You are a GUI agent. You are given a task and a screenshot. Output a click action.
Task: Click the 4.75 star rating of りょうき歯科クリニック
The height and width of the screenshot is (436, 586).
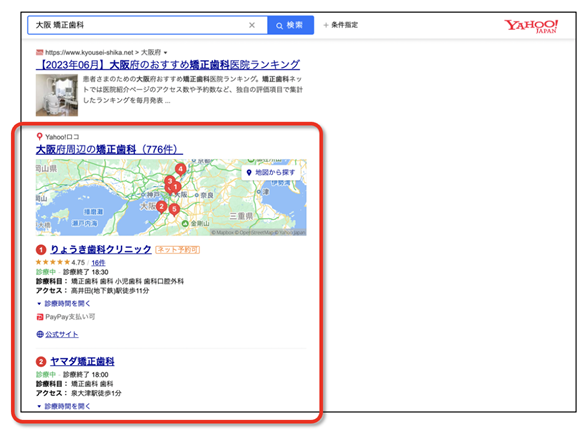tap(60, 262)
